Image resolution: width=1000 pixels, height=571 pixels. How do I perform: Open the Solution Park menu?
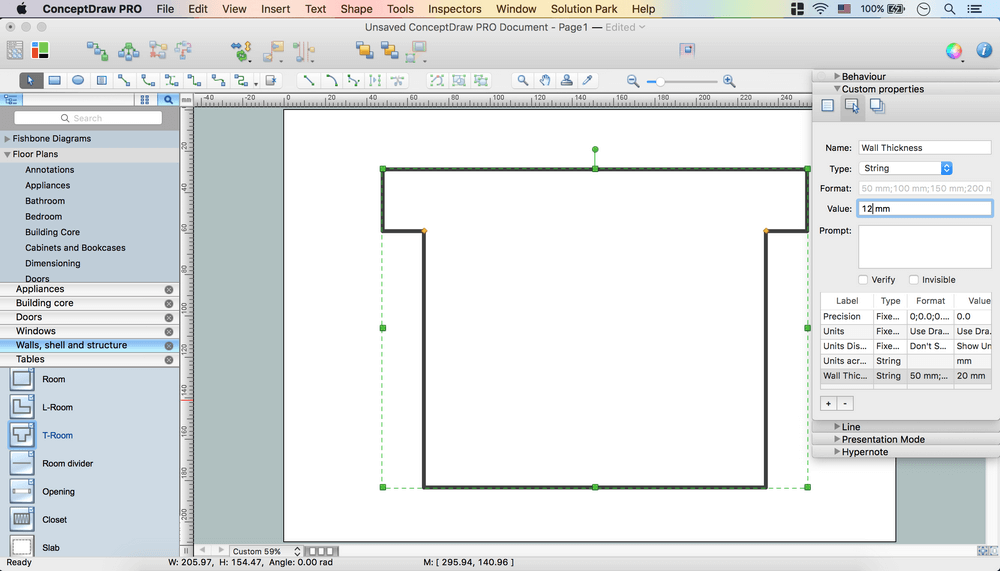584,9
